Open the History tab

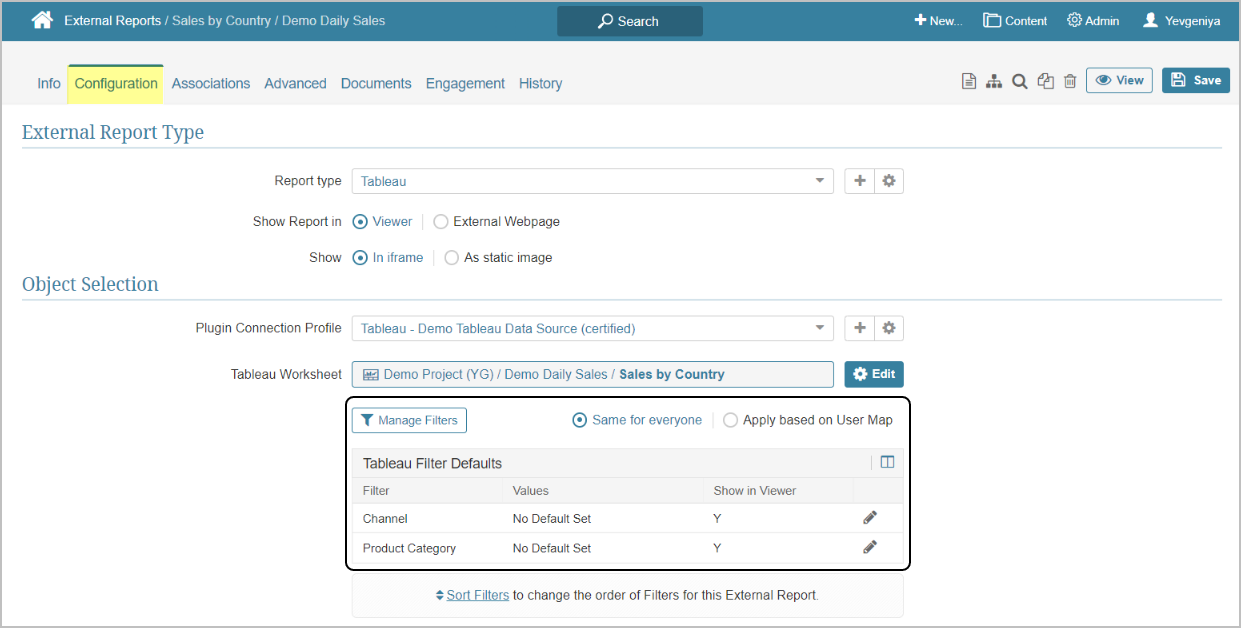point(540,84)
